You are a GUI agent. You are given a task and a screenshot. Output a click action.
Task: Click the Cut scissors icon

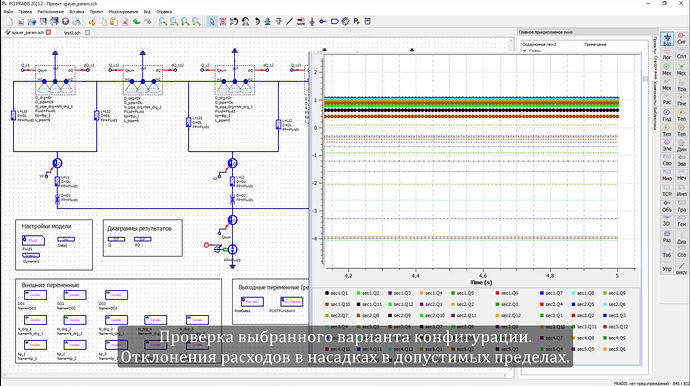92,21
